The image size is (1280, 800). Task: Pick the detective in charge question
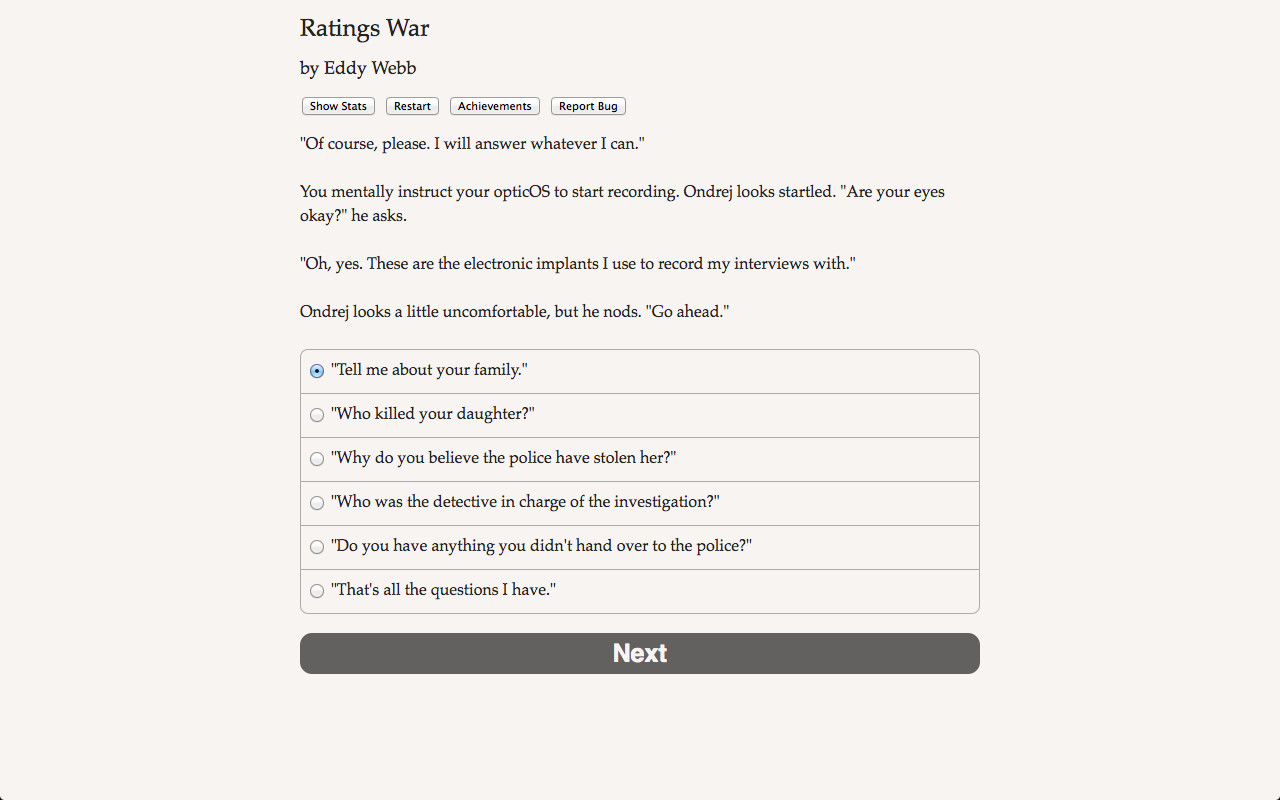pos(316,503)
